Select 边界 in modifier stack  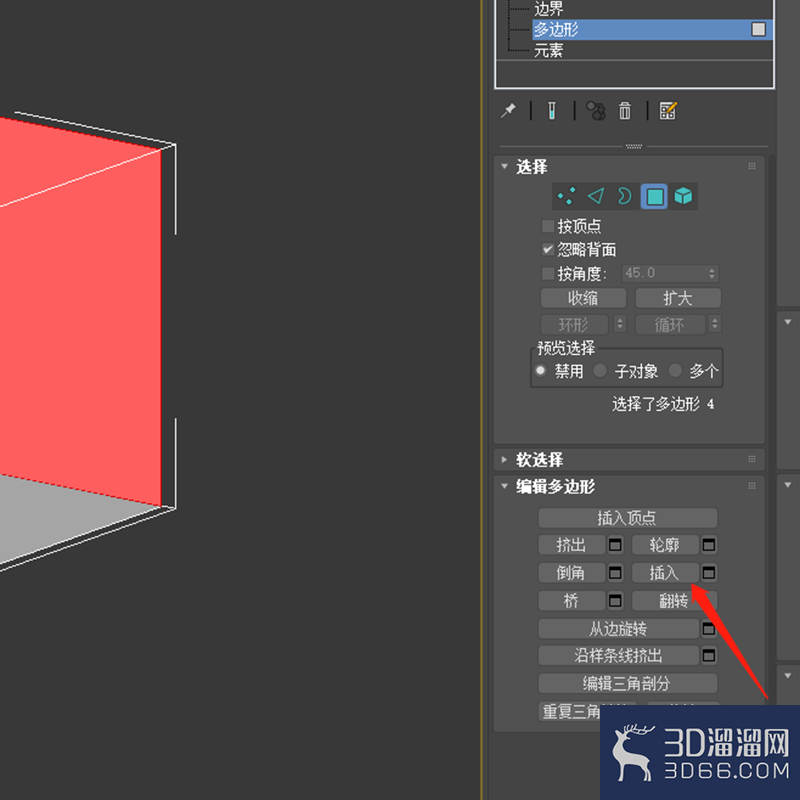(x=548, y=9)
